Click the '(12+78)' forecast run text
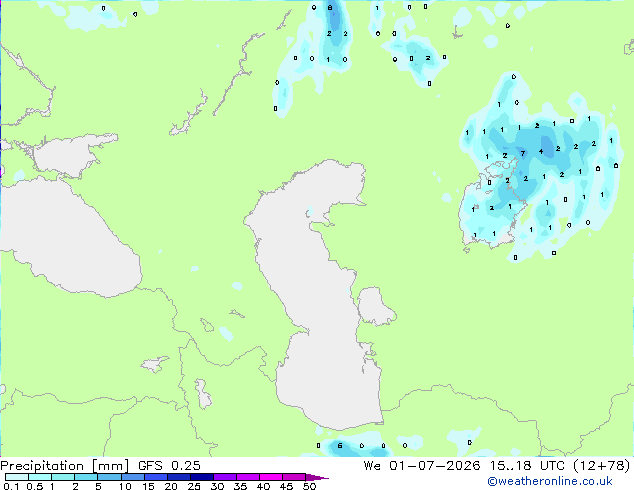The image size is (634, 490). [x=602, y=466]
